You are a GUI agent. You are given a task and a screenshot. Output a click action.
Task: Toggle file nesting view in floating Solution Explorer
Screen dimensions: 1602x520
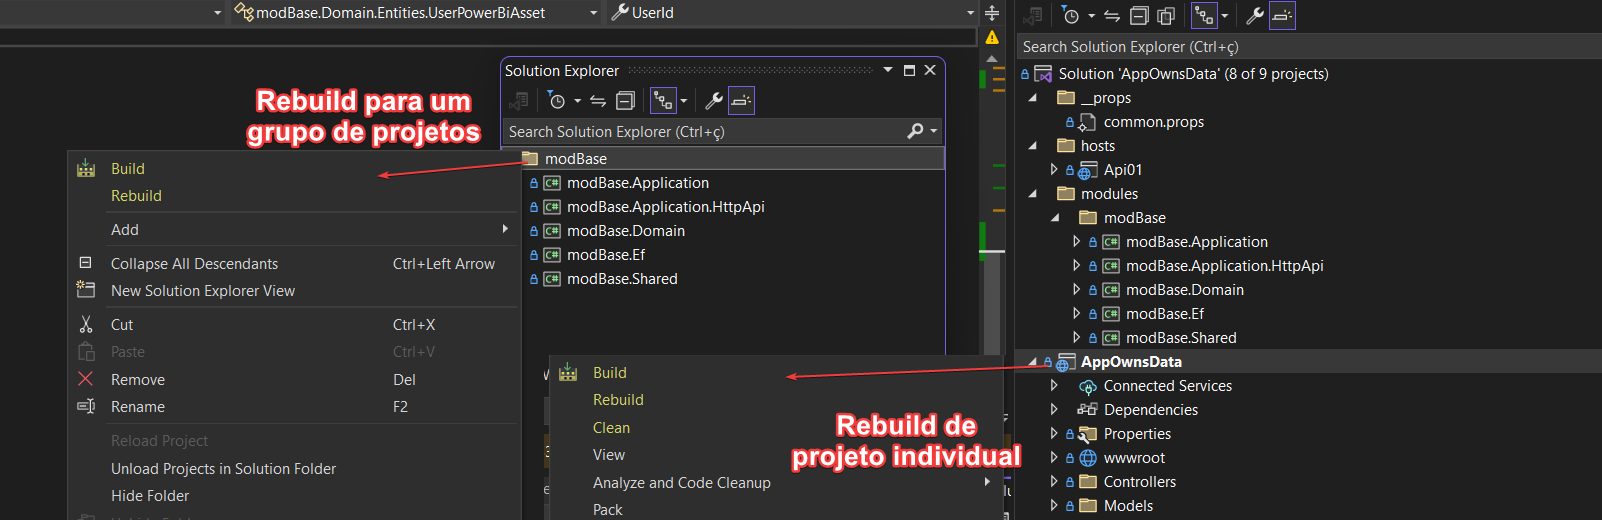pyautogui.click(x=662, y=101)
